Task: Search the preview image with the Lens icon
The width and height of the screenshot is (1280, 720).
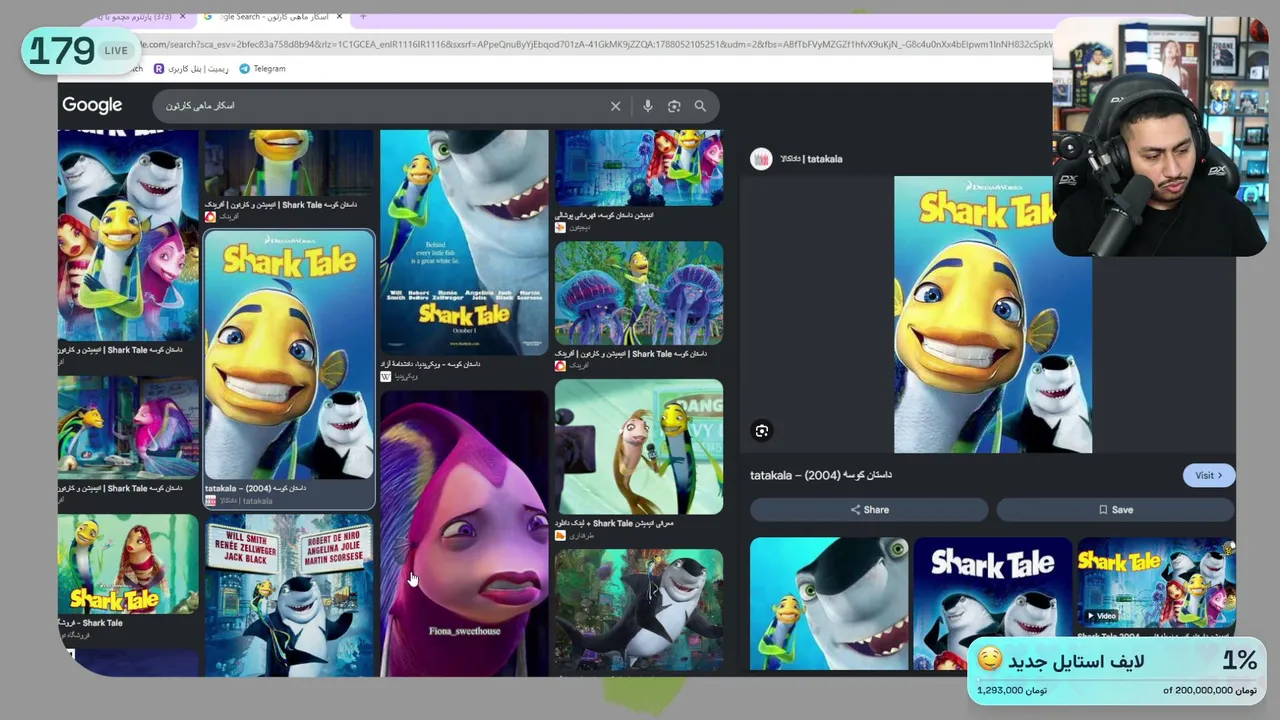Action: pos(762,431)
